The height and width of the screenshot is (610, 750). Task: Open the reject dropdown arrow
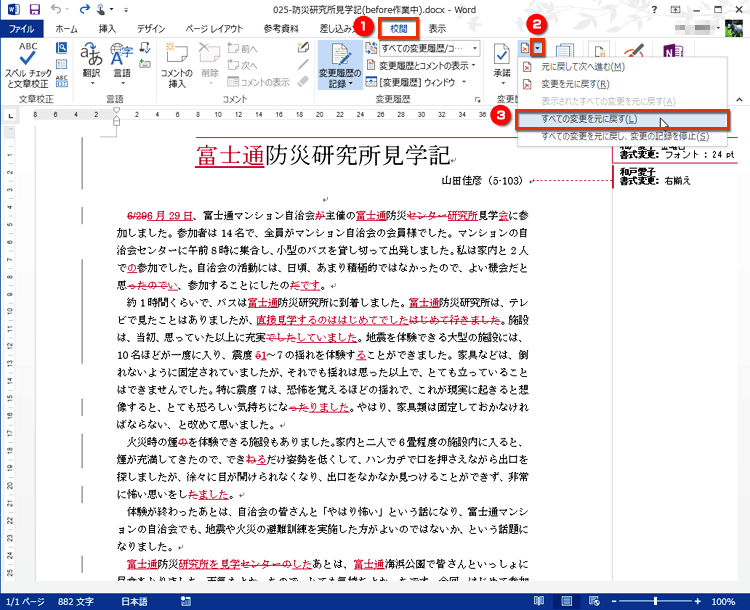[x=538, y=48]
